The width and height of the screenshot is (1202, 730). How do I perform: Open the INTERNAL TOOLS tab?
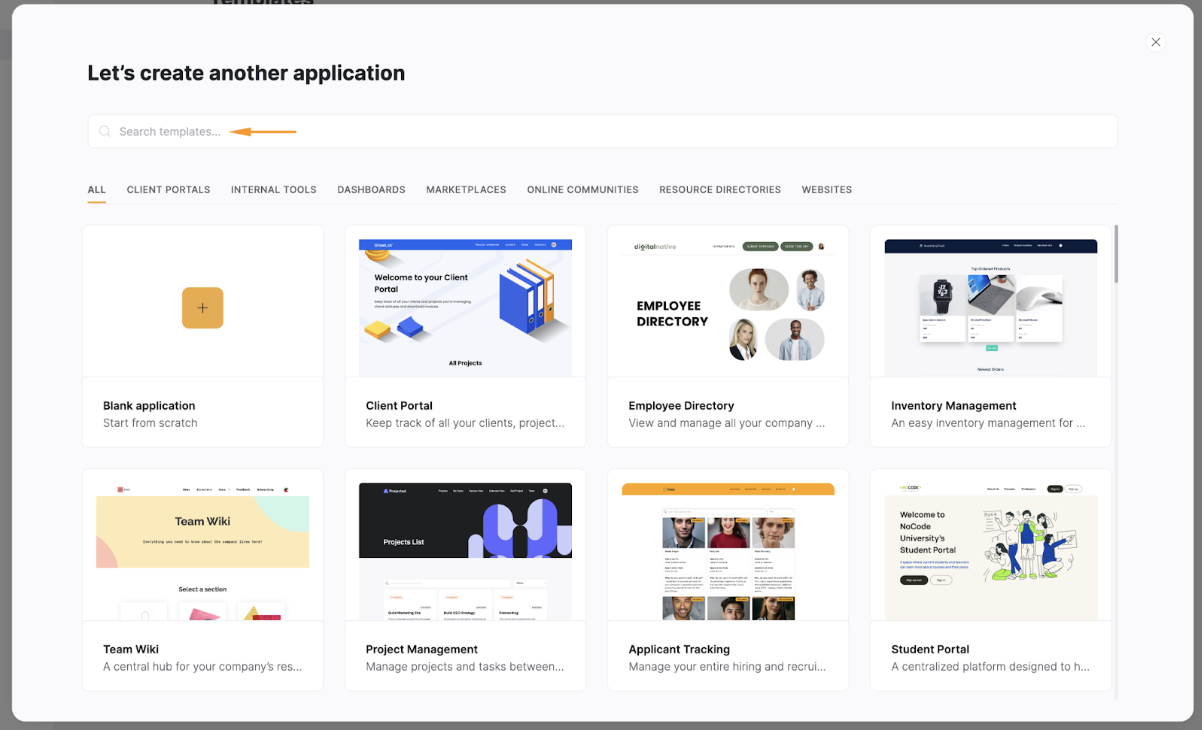[x=273, y=190]
